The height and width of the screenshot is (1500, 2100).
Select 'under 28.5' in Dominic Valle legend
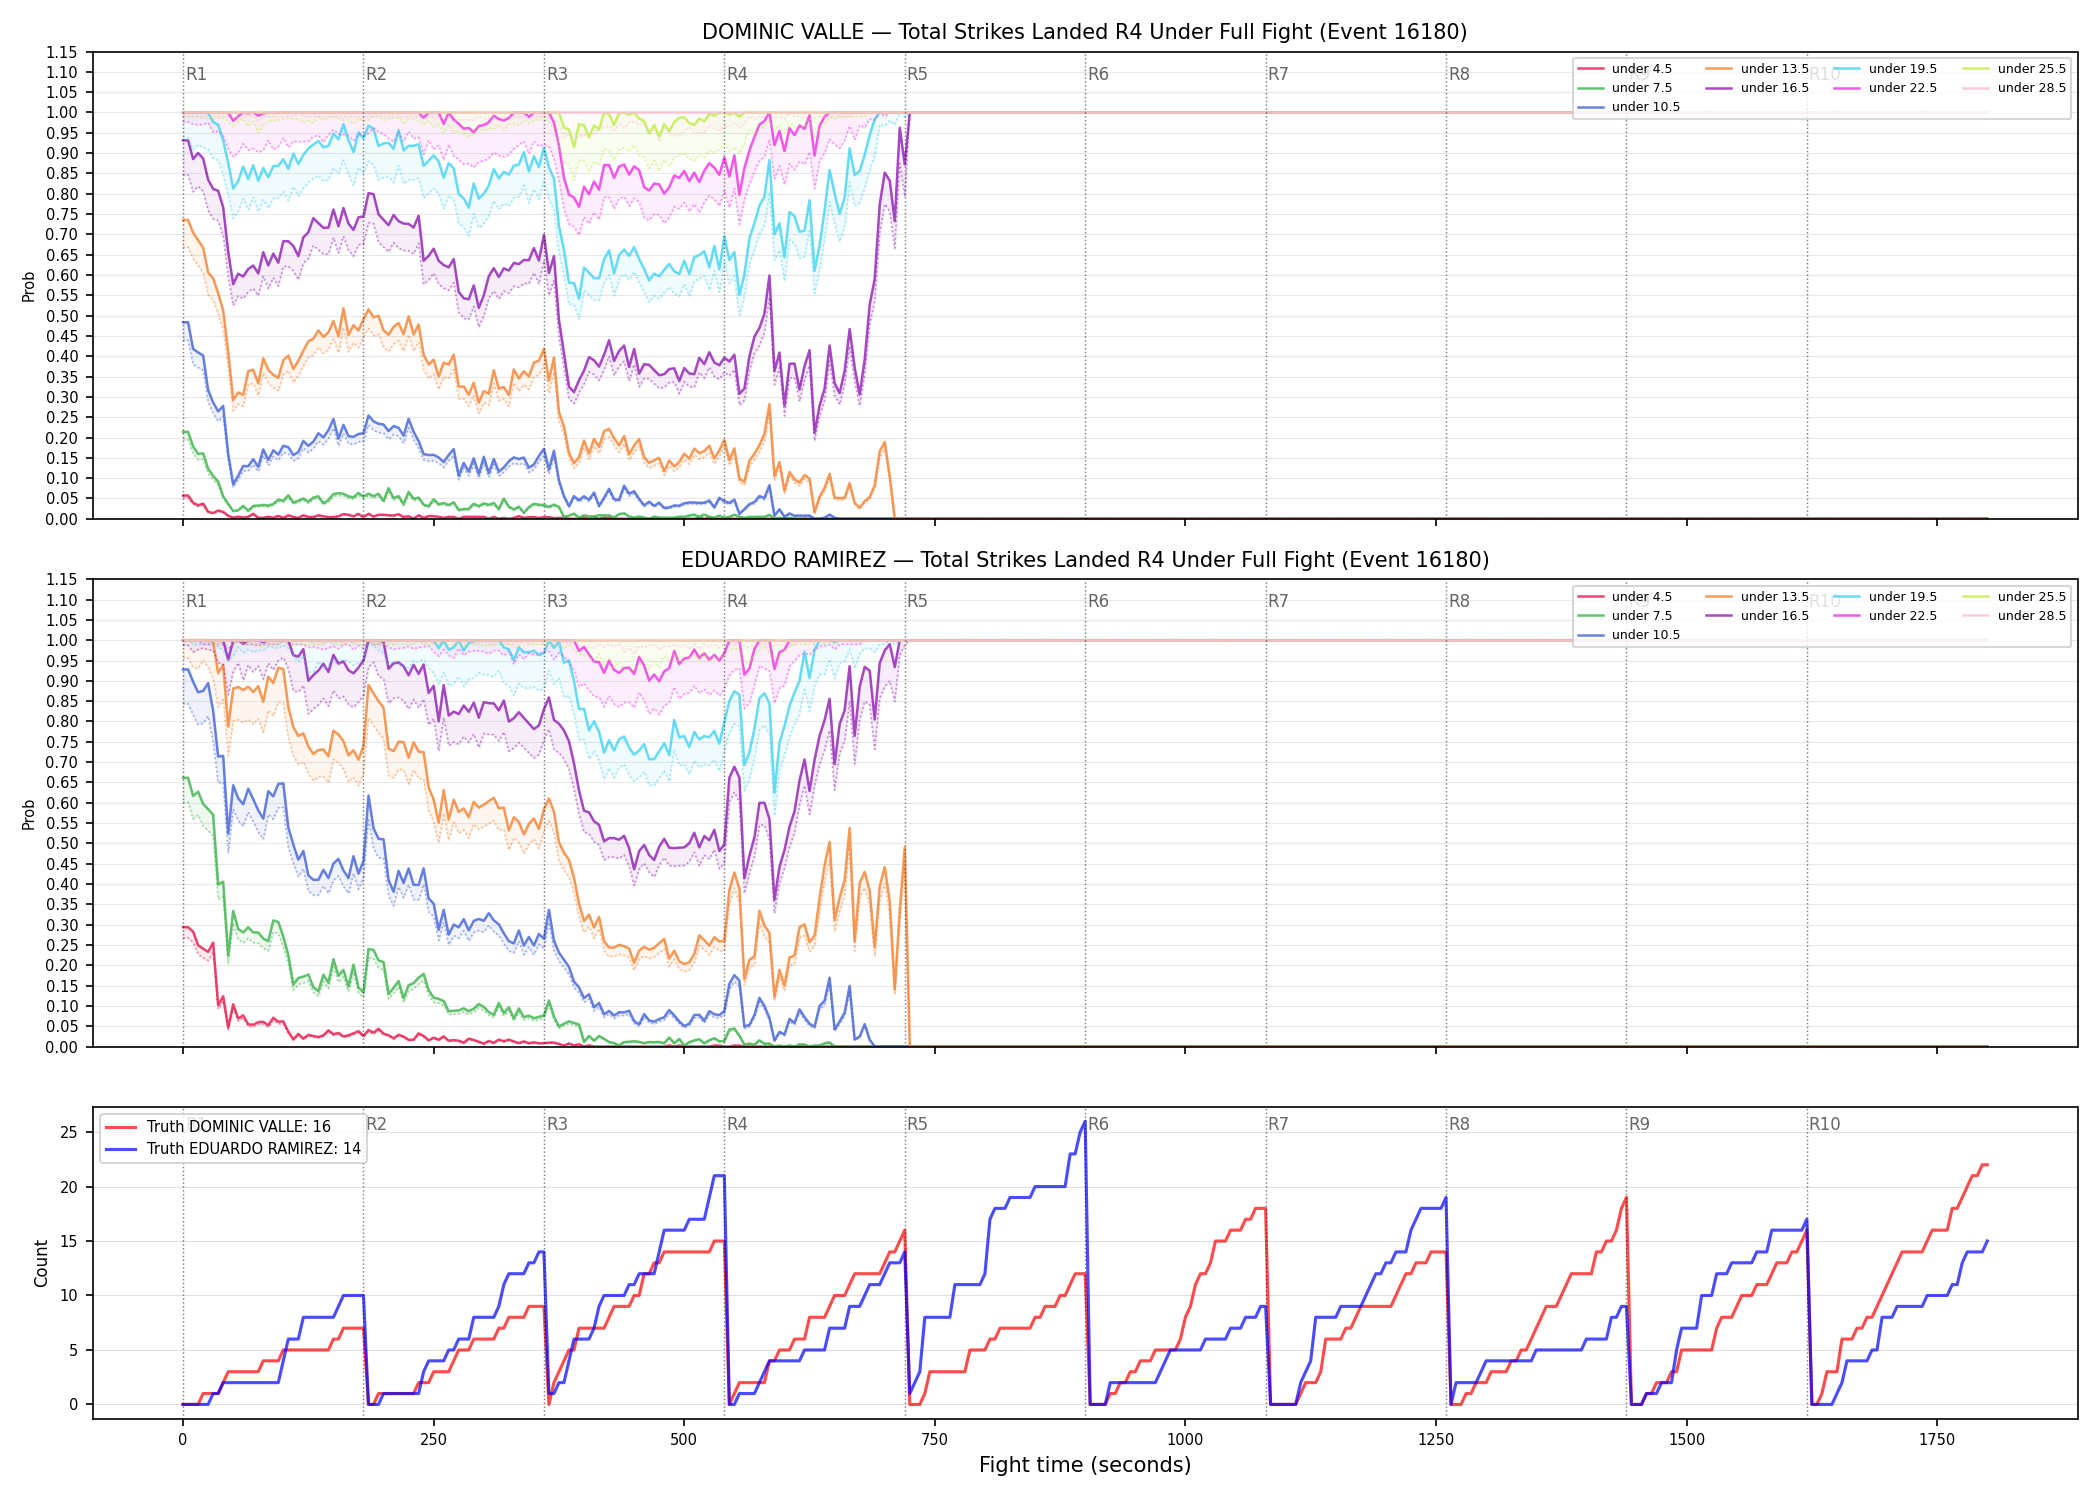pos(2015,88)
